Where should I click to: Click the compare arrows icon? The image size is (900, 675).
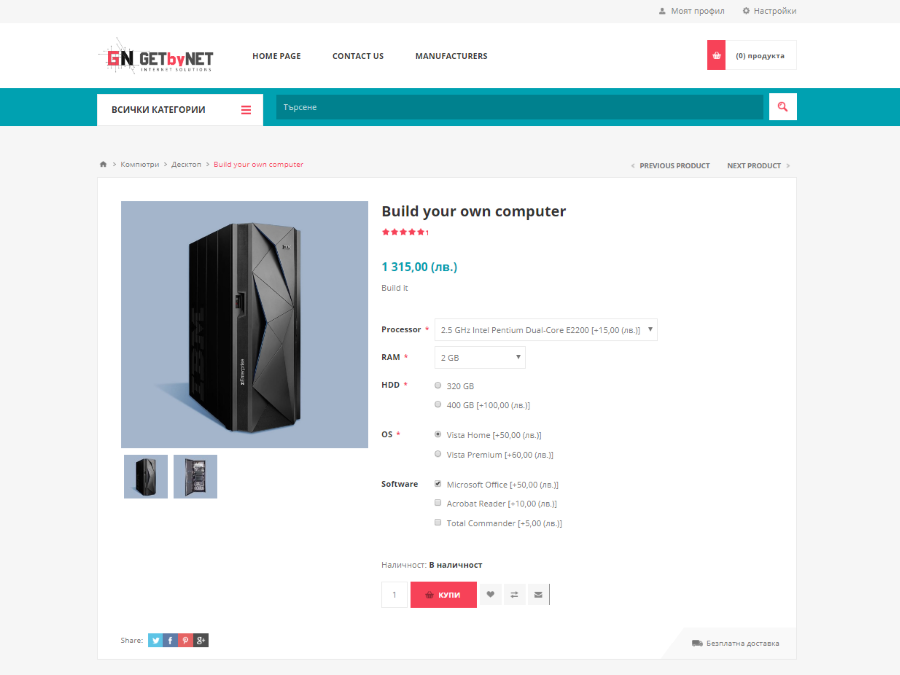[514, 595]
